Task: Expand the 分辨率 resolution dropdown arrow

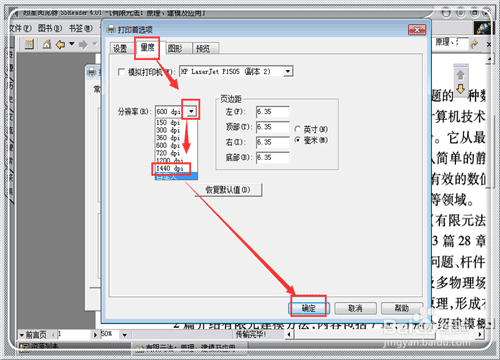Action: [191, 111]
